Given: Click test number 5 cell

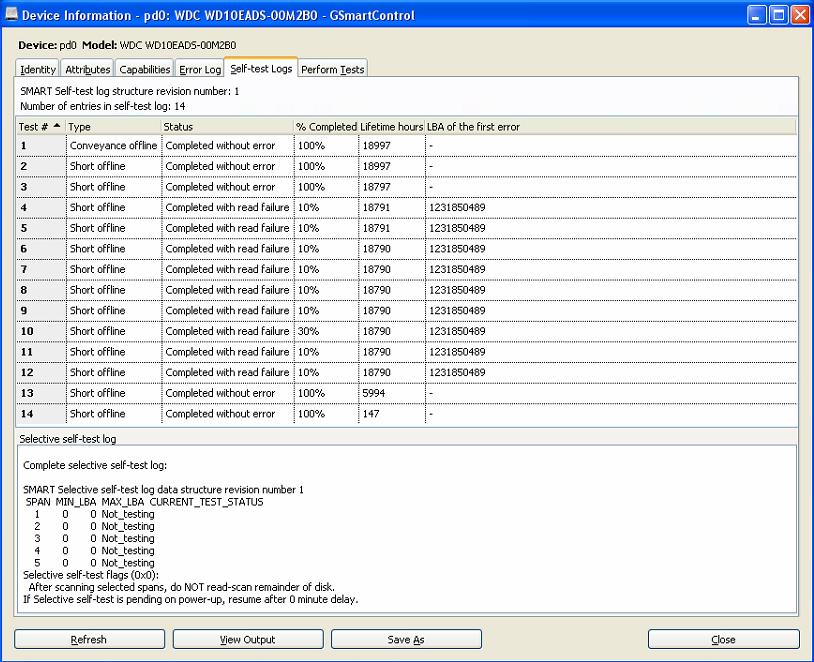Looking at the screenshot, I should 41,228.
